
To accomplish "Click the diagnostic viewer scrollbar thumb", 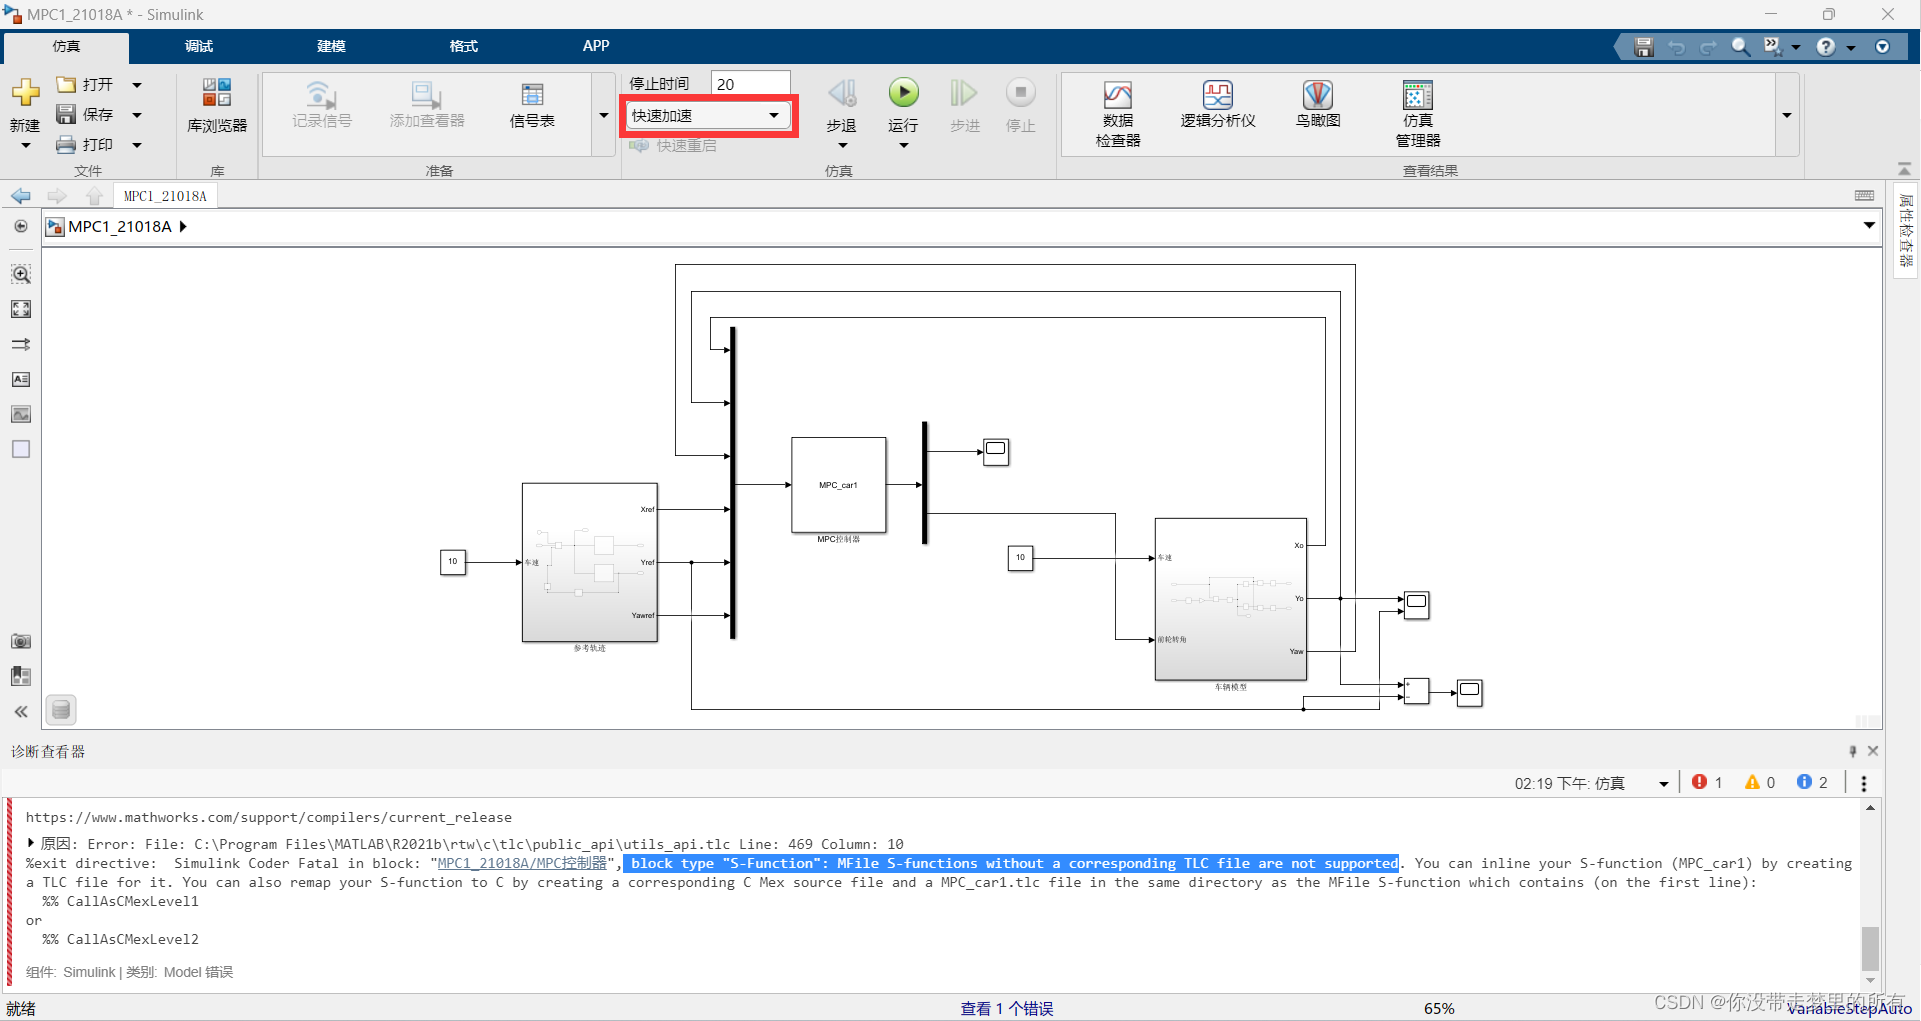I will (1870, 947).
